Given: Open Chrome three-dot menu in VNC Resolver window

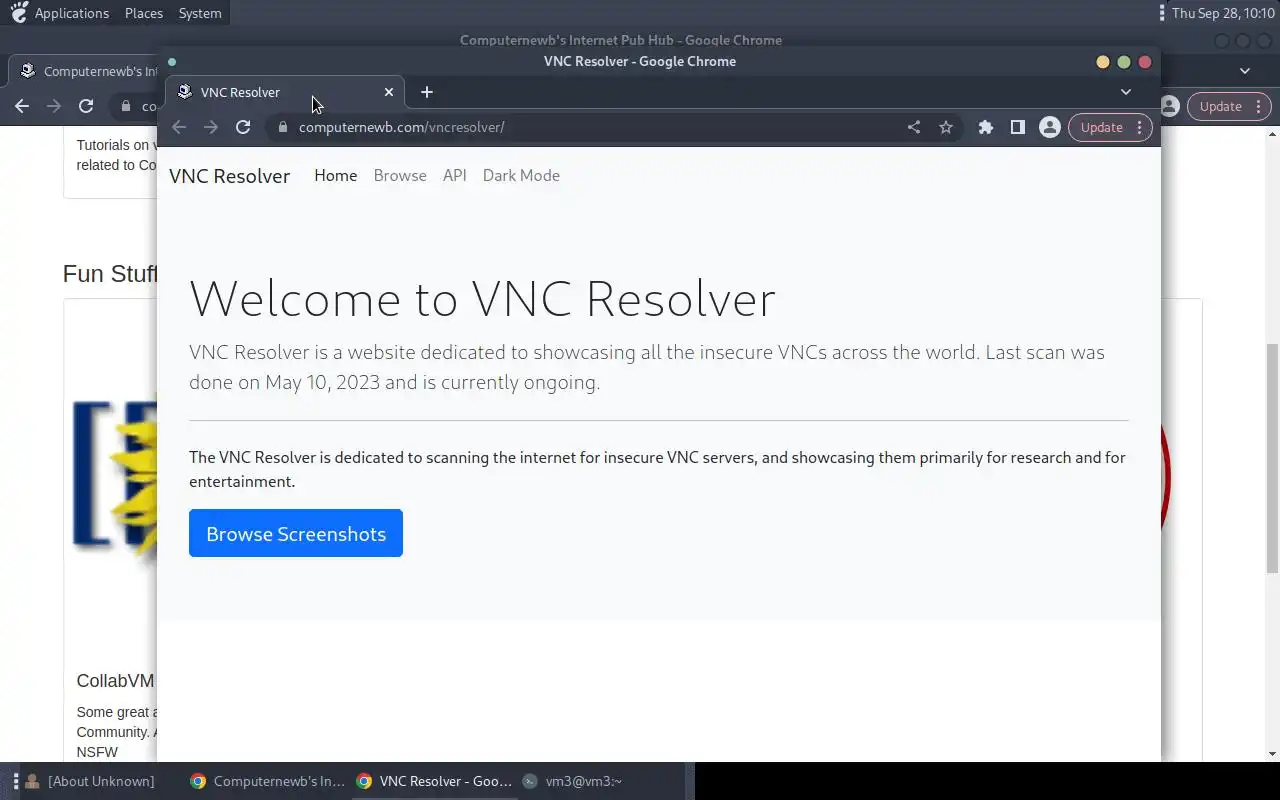Looking at the screenshot, I should [x=1140, y=127].
